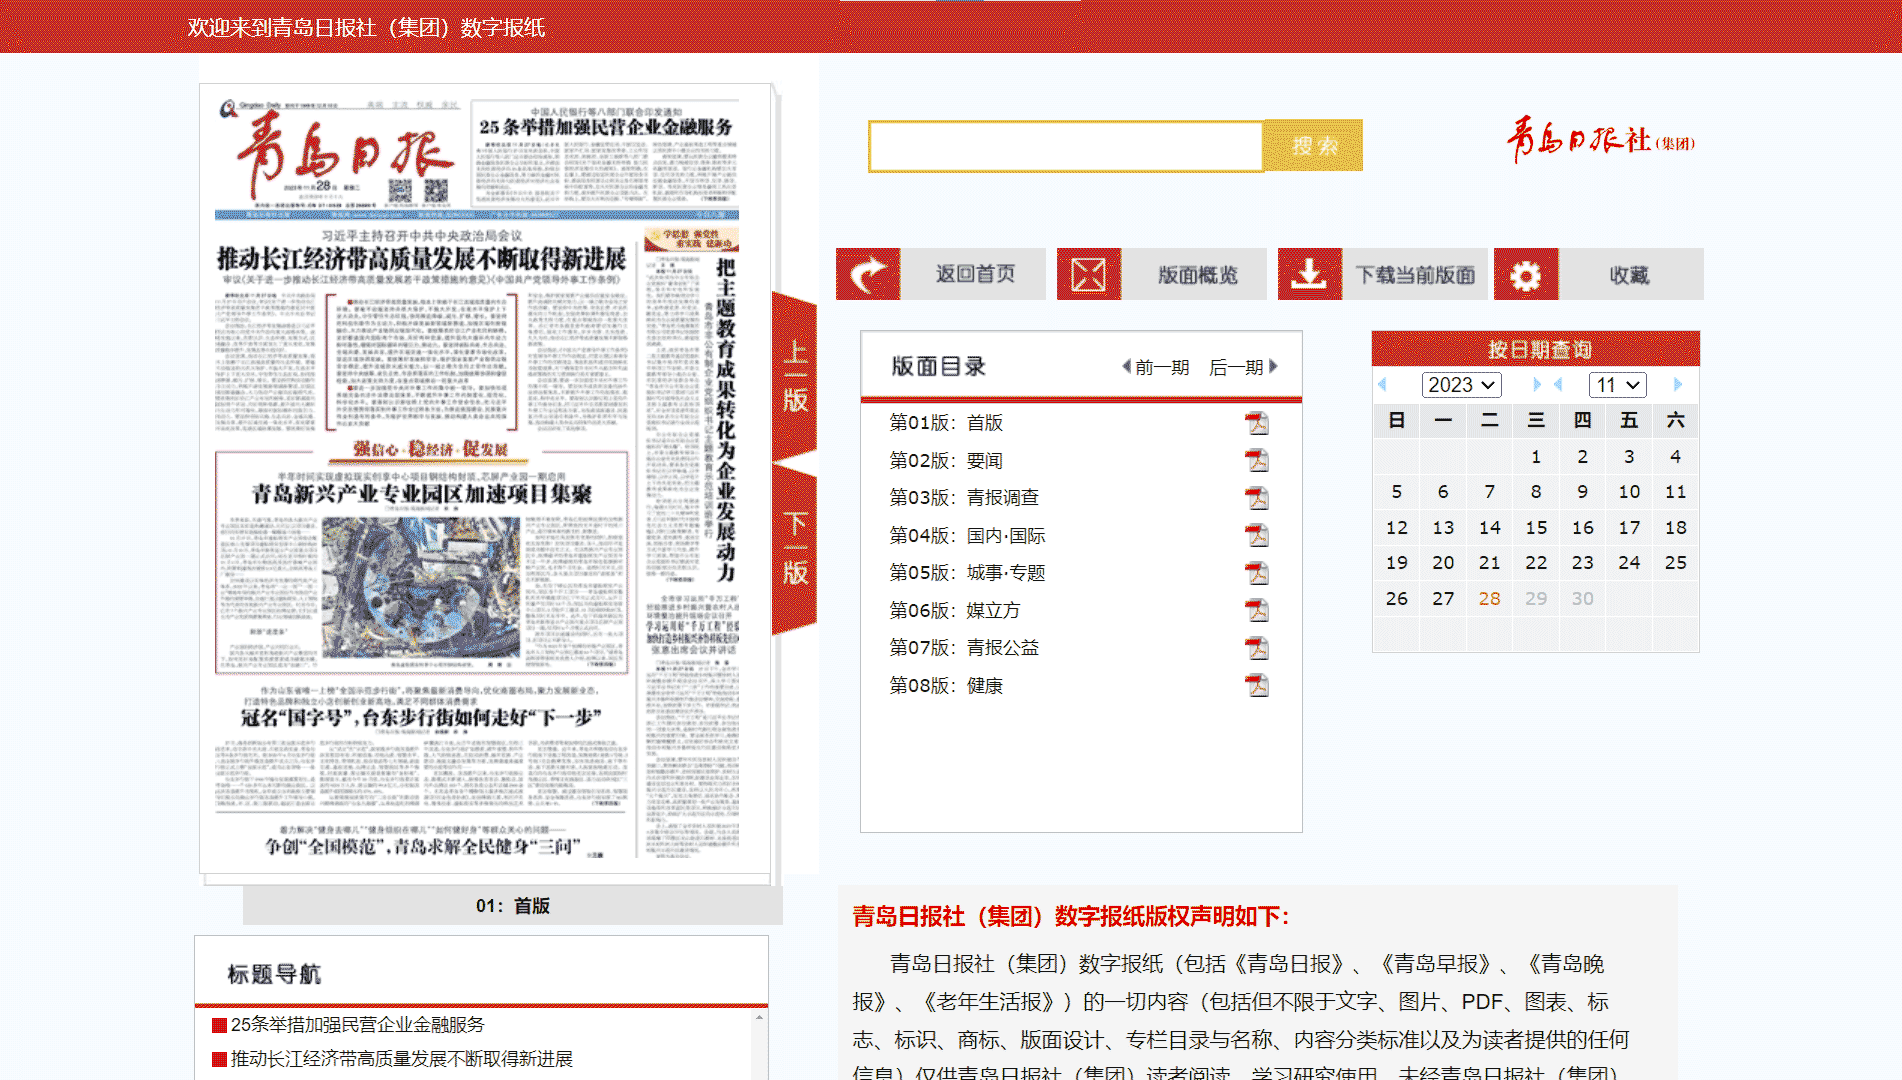Open 第04版：国内·国际 in the page list
Viewport: 1902px width, 1080px height.
pos(967,535)
